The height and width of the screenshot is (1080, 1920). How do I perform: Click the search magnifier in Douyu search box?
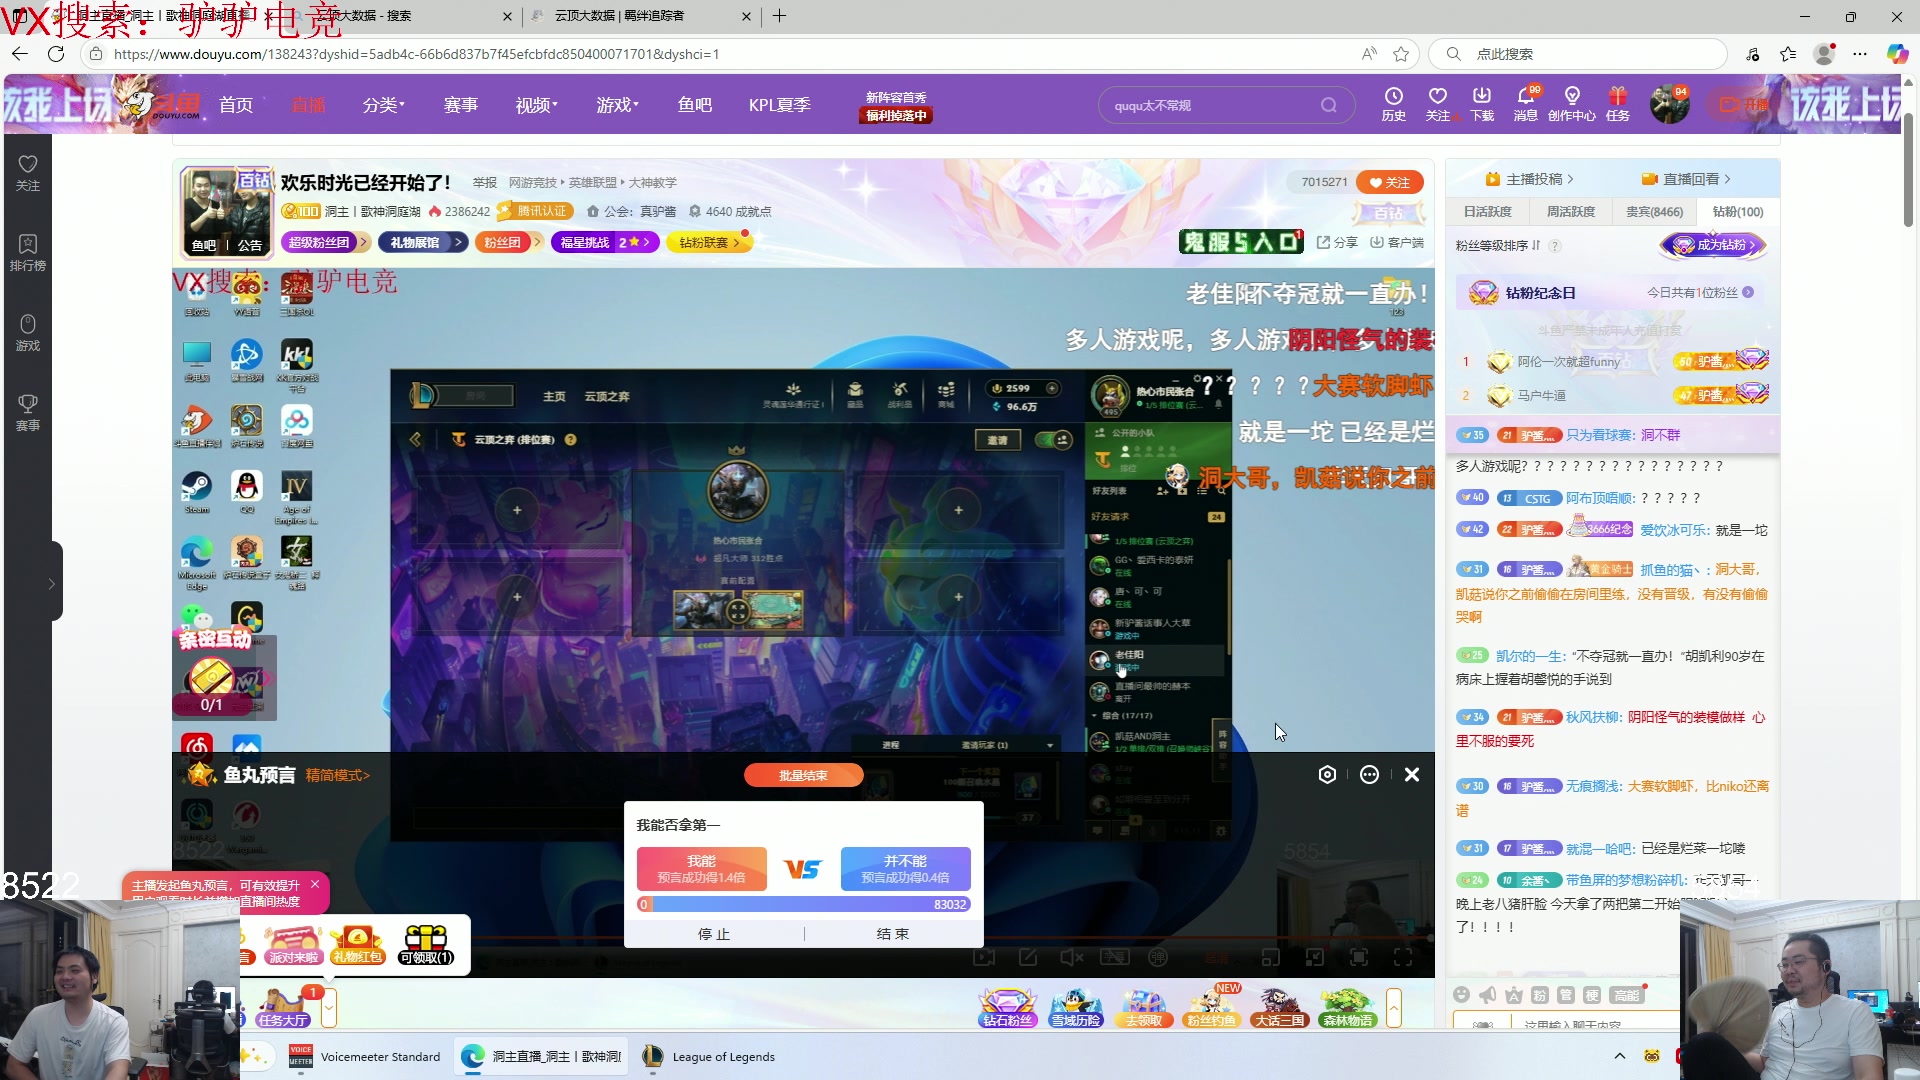pos(1328,105)
